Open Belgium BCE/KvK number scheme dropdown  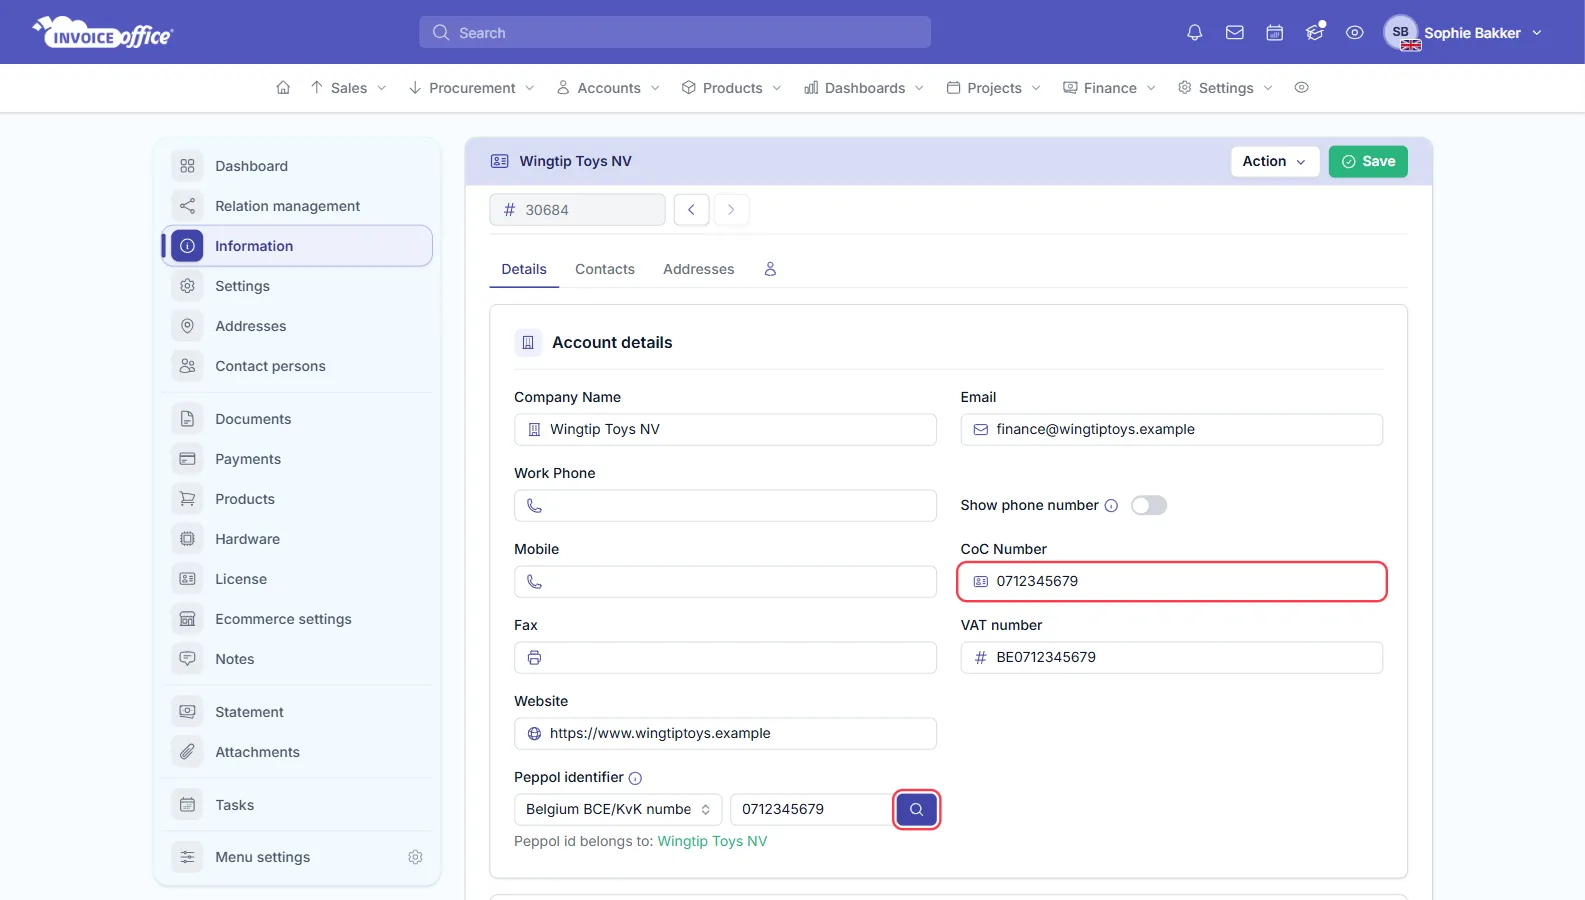click(618, 809)
